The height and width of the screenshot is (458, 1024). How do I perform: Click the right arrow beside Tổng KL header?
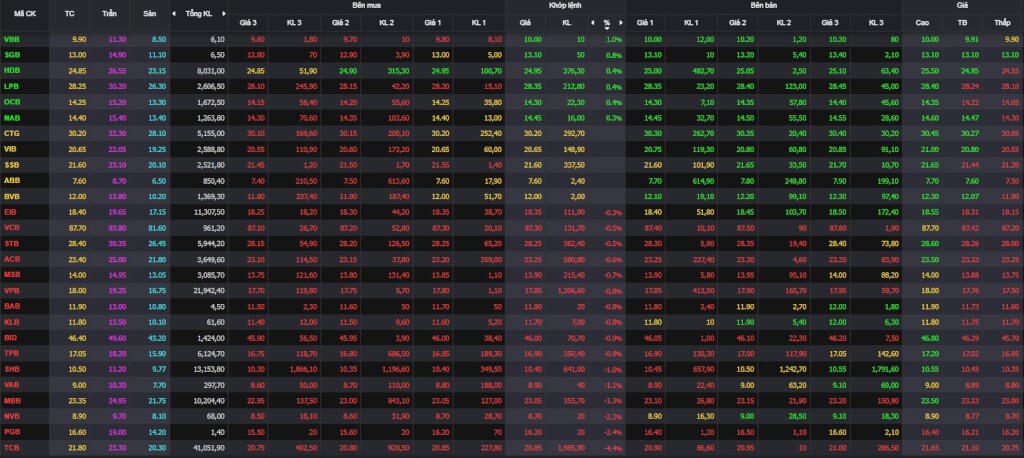pyautogui.click(x=224, y=14)
